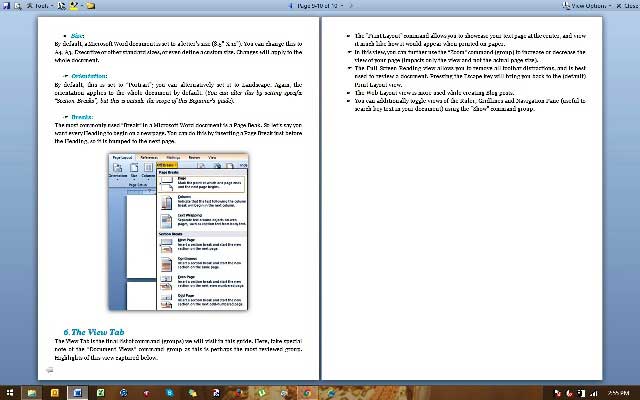Open Skype from the taskbar
The width and height of the screenshot is (640, 400).
click(x=170, y=393)
